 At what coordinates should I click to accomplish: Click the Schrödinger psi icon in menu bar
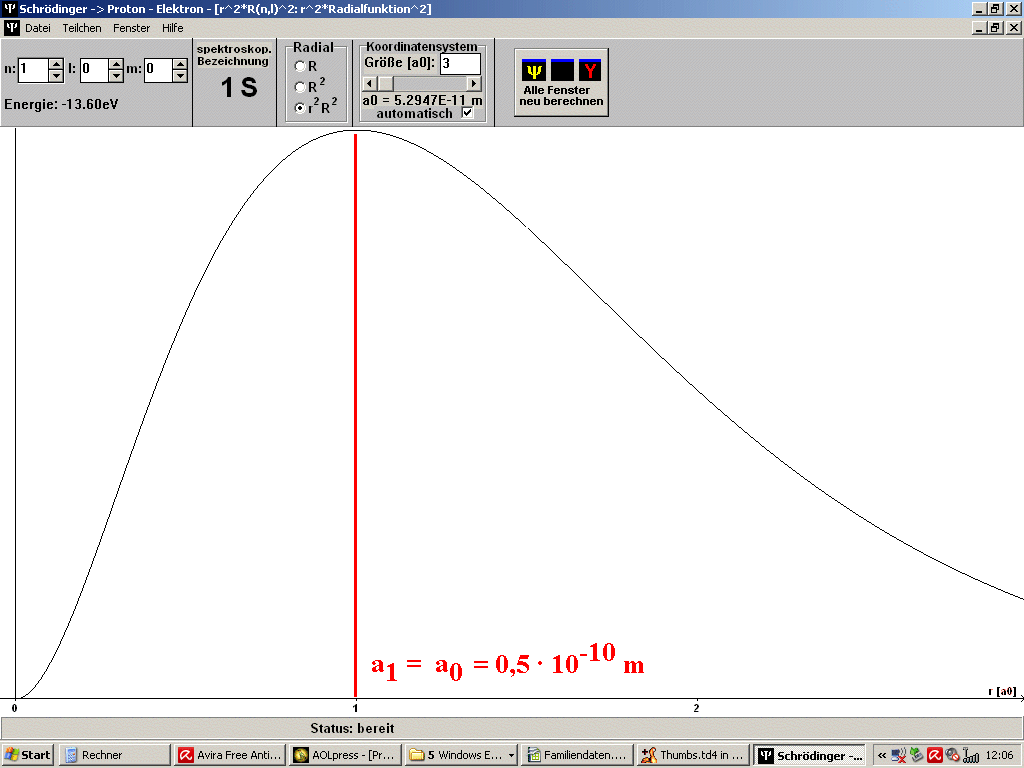pyautogui.click(x=11, y=28)
